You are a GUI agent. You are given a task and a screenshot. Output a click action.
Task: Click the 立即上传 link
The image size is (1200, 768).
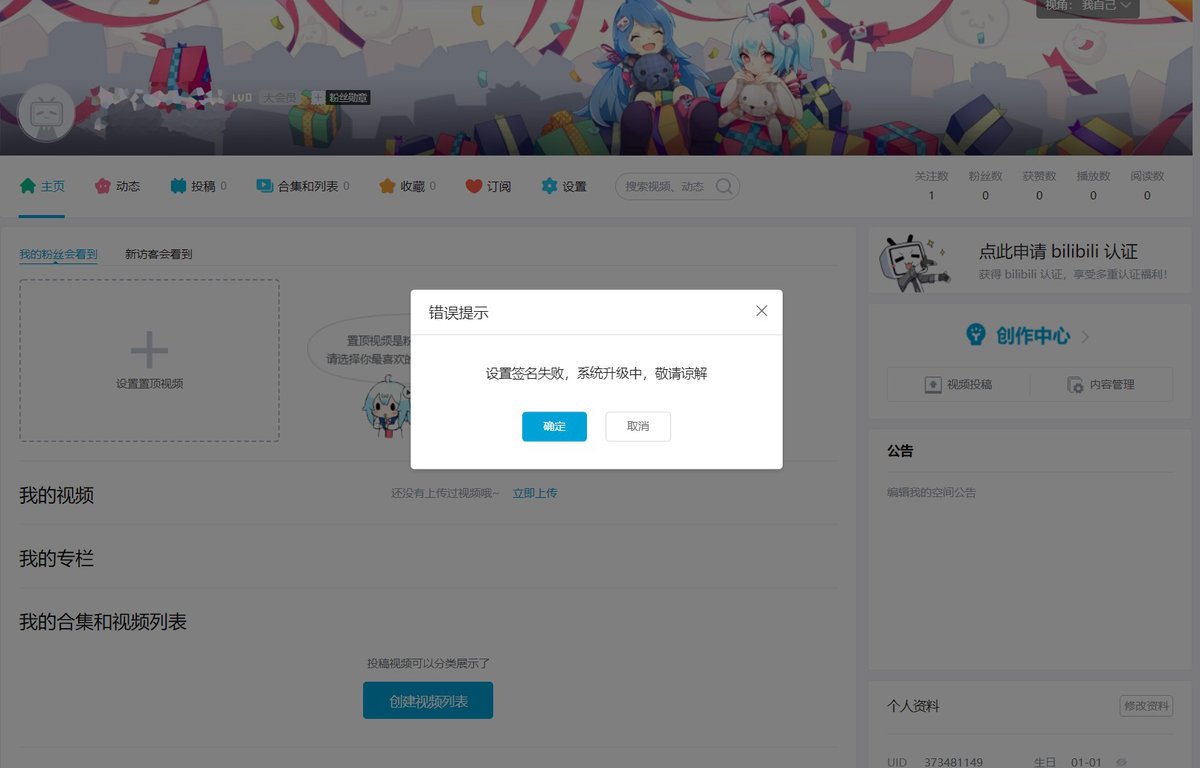click(x=535, y=493)
